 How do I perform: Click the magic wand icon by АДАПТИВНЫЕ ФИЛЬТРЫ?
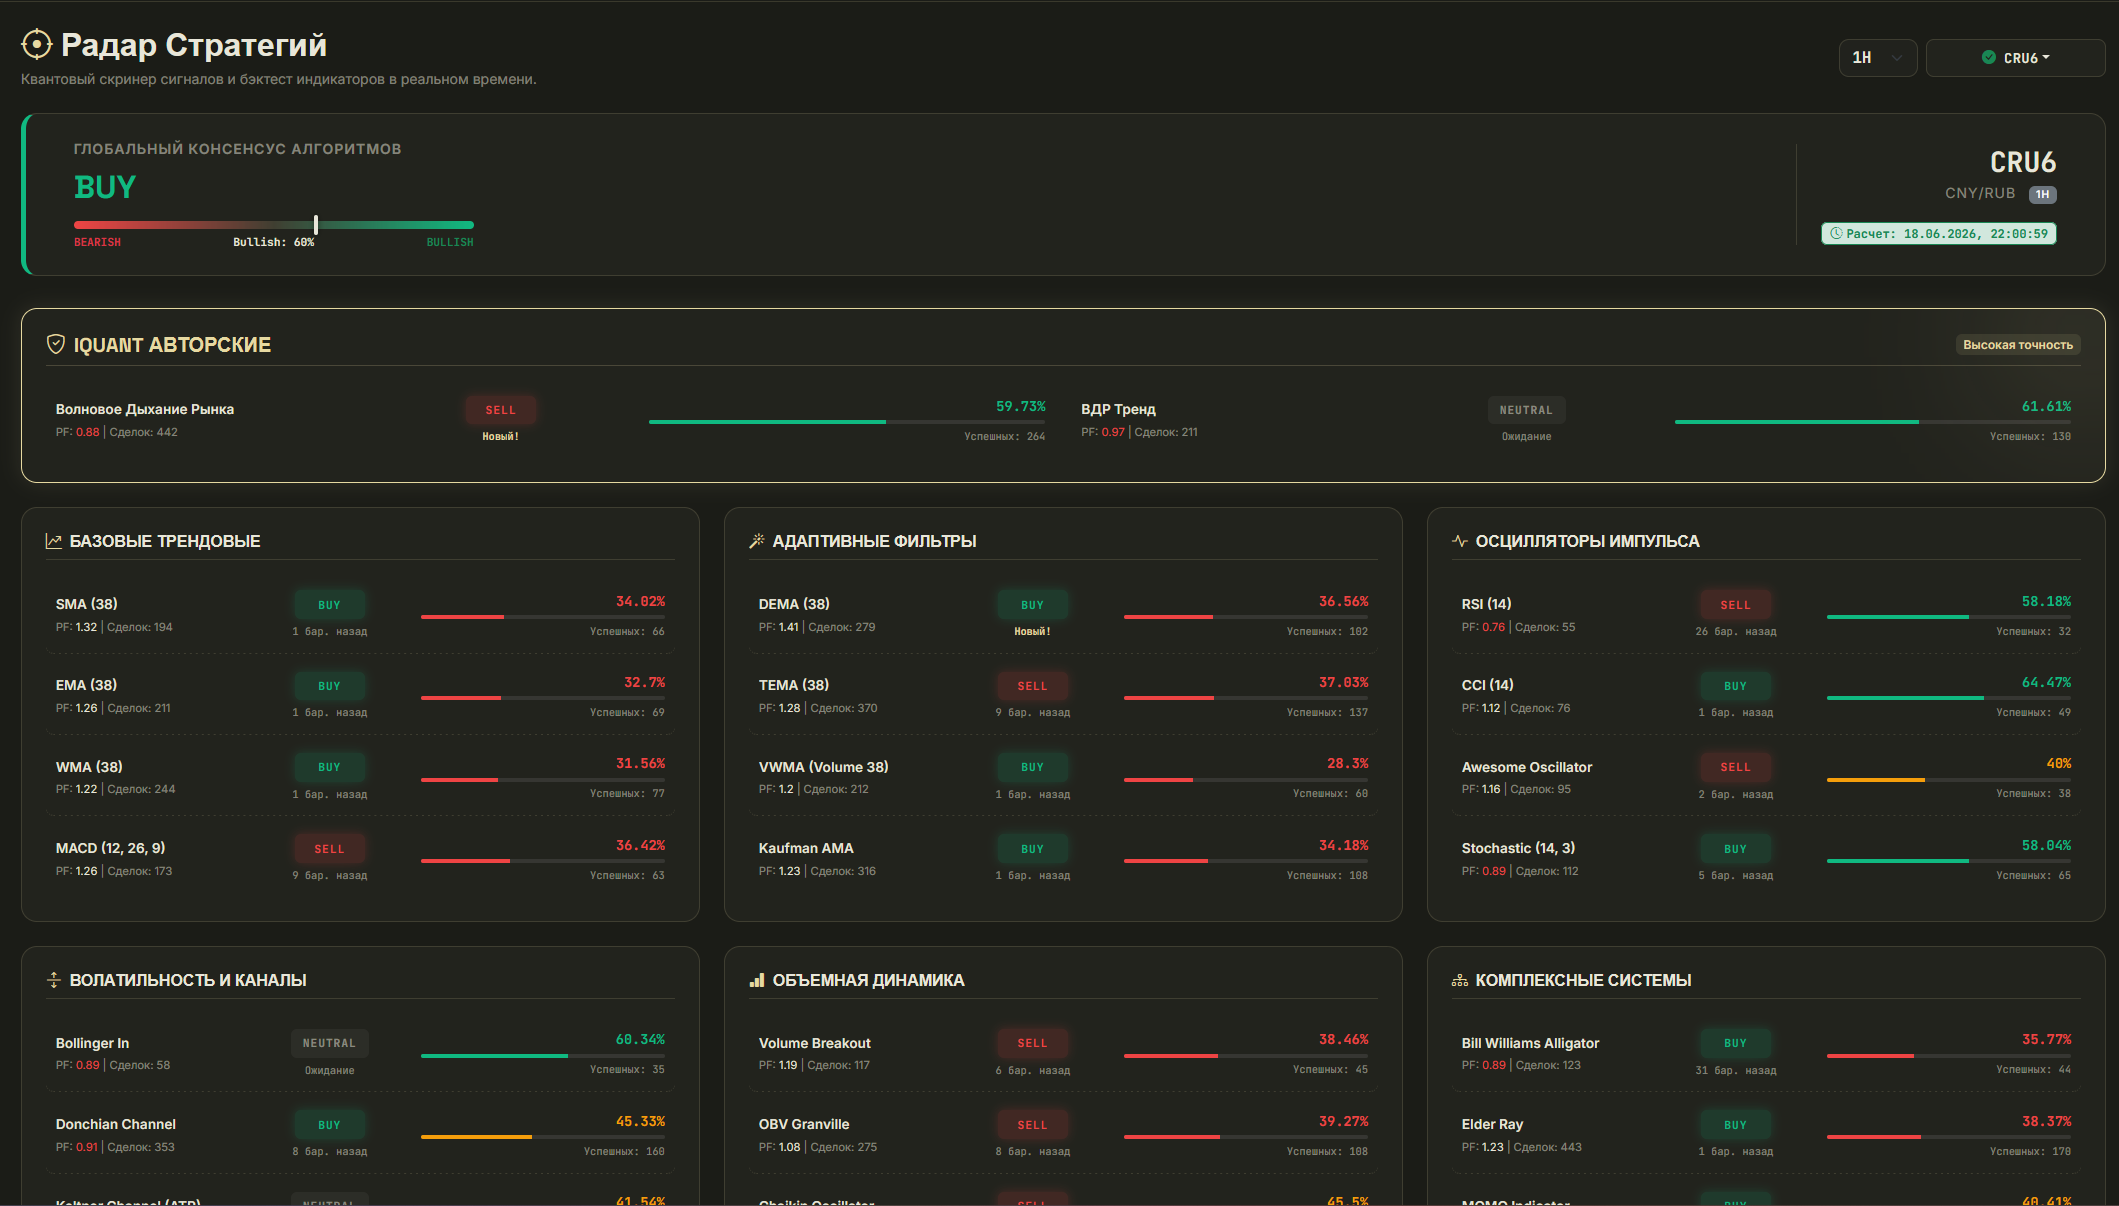point(757,541)
